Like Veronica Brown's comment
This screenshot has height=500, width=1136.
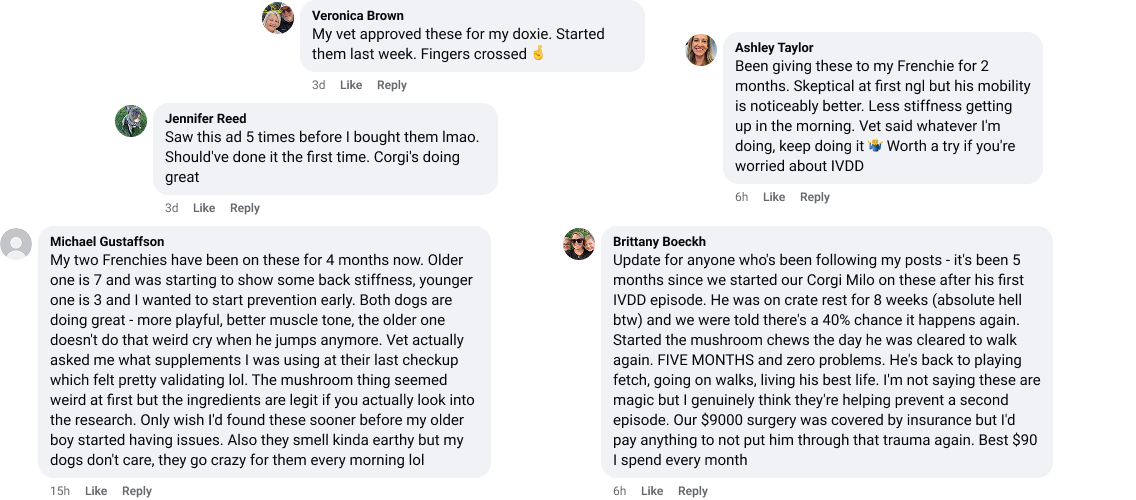pyautogui.click(x=350, y=85)
